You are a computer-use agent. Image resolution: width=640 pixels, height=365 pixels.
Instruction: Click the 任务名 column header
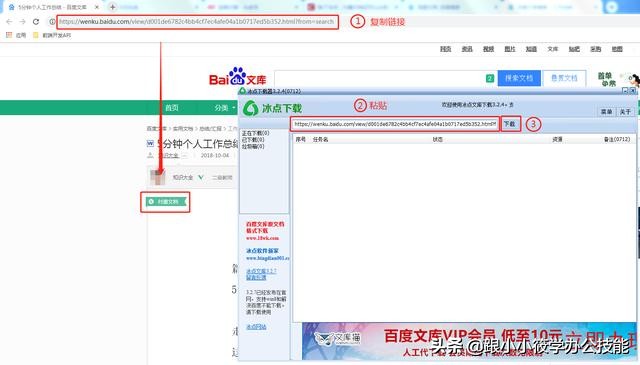tap(320, 139)
